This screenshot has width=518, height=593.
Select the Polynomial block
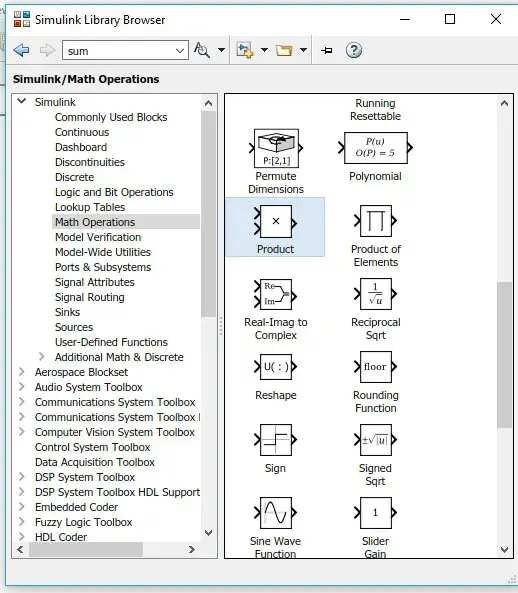(375, 148)
